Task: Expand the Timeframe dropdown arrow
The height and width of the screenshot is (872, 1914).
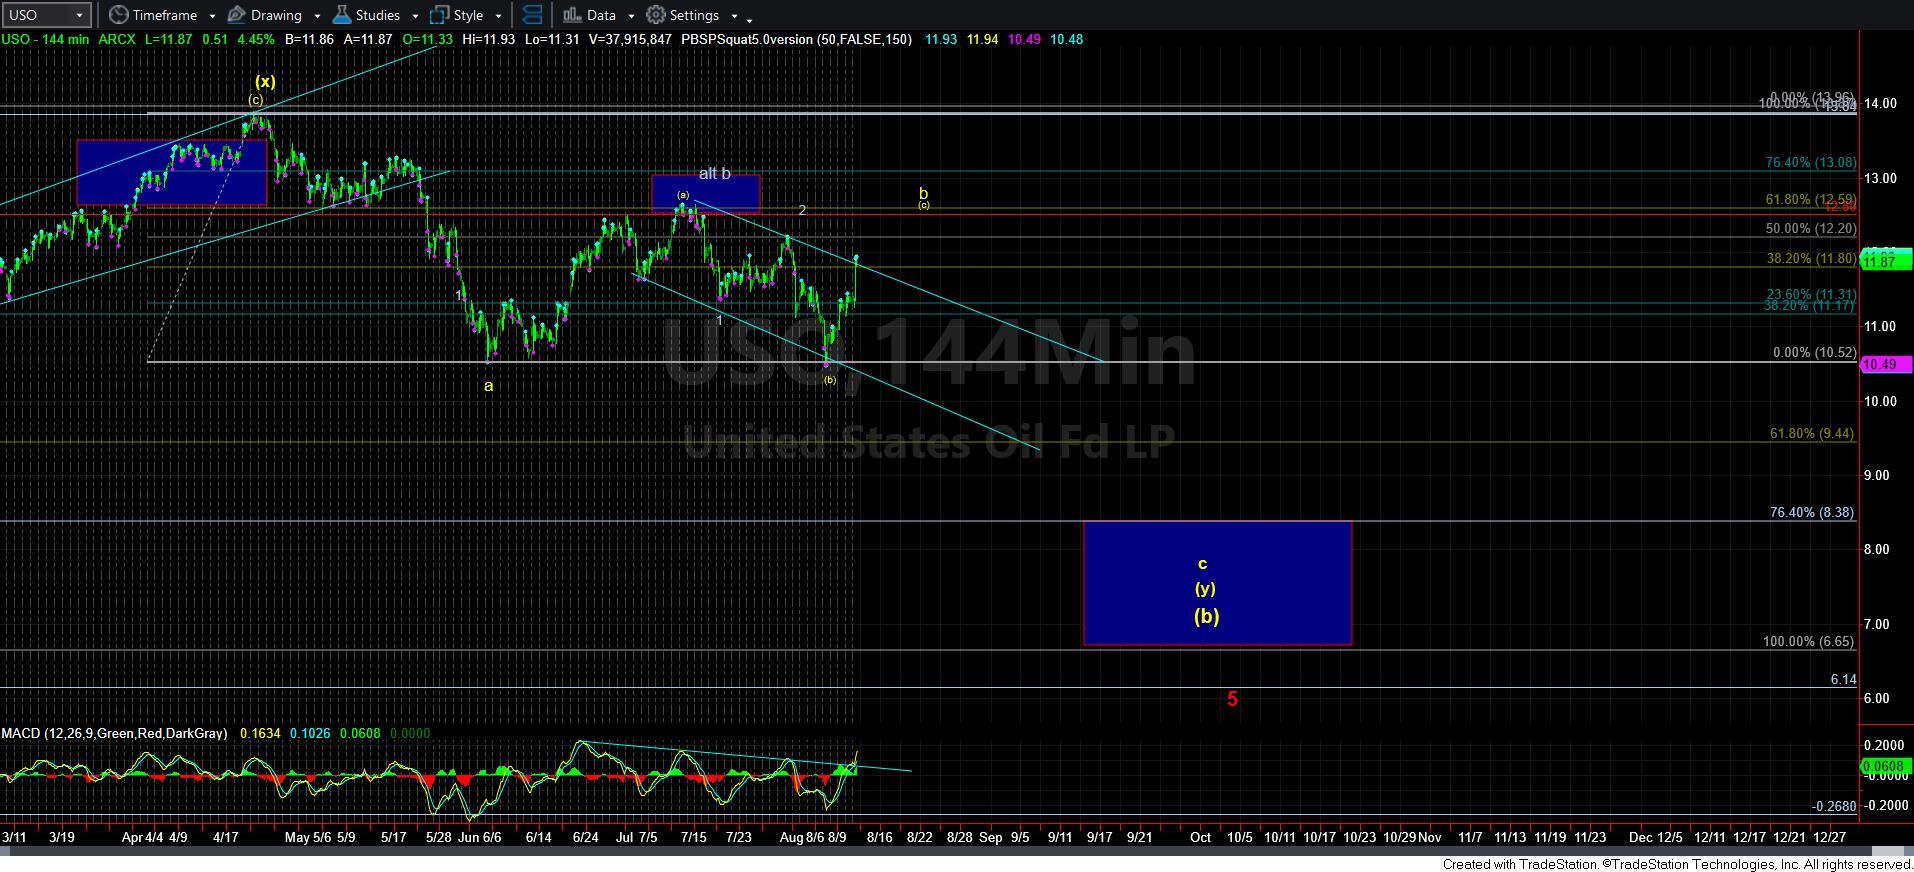Action: (212, 16)
